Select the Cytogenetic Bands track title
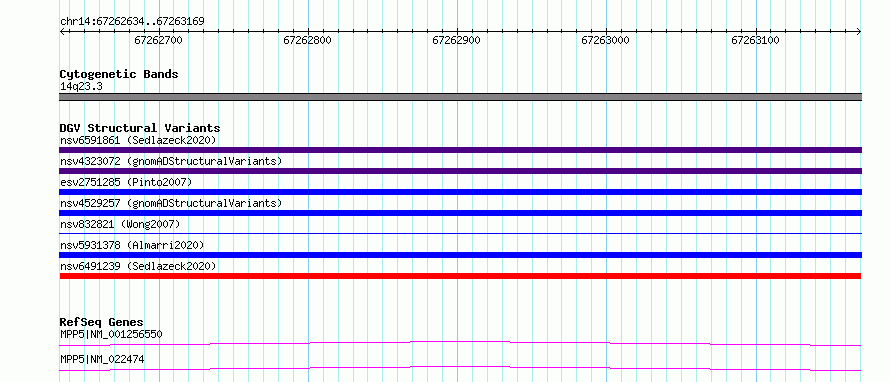Screen dimensions: 890x382 click(119, 74)
